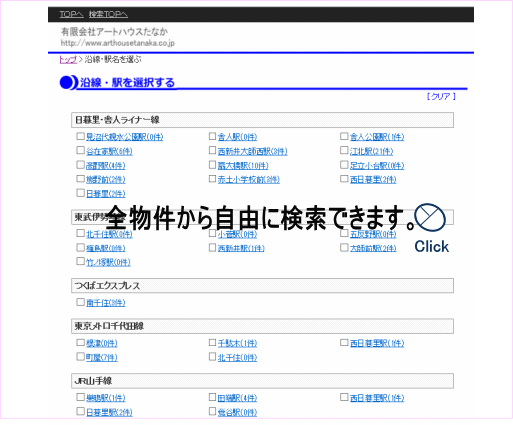Select the 町屋(7件) checkbox
This screenshot has height=425, width=513.
[80, 357]
